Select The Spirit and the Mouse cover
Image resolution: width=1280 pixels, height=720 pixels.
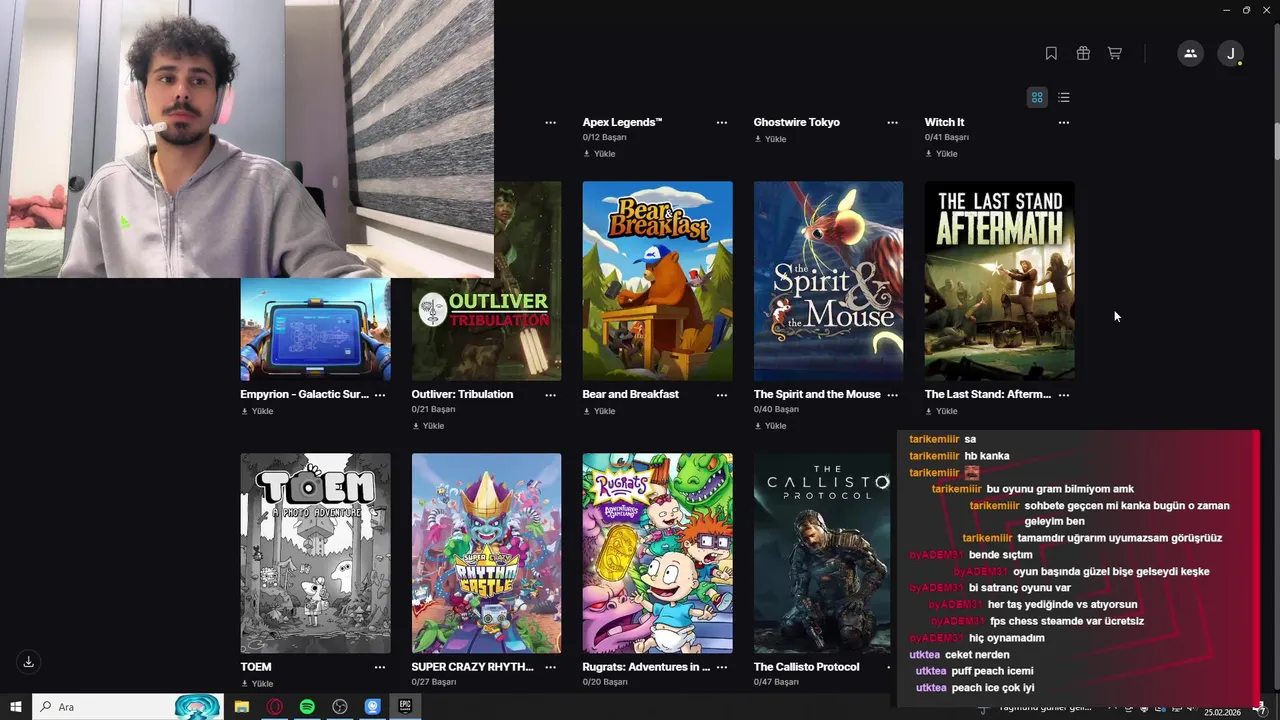[x=828, y=281]
